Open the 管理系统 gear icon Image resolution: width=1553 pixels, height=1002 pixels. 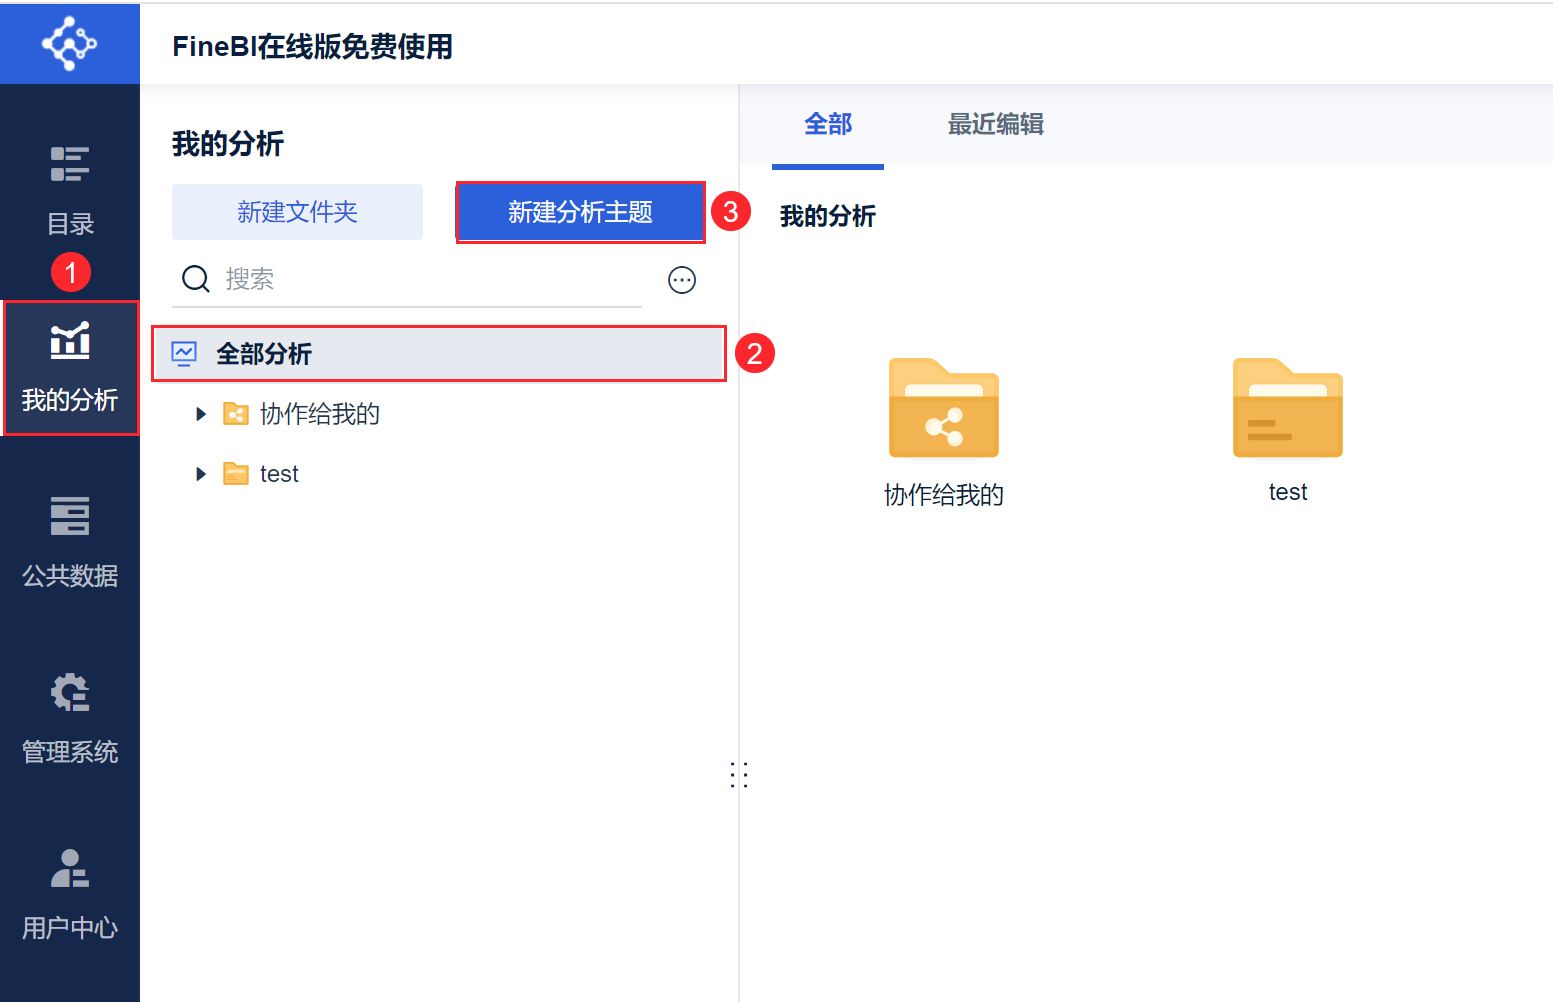coord(70,692)
